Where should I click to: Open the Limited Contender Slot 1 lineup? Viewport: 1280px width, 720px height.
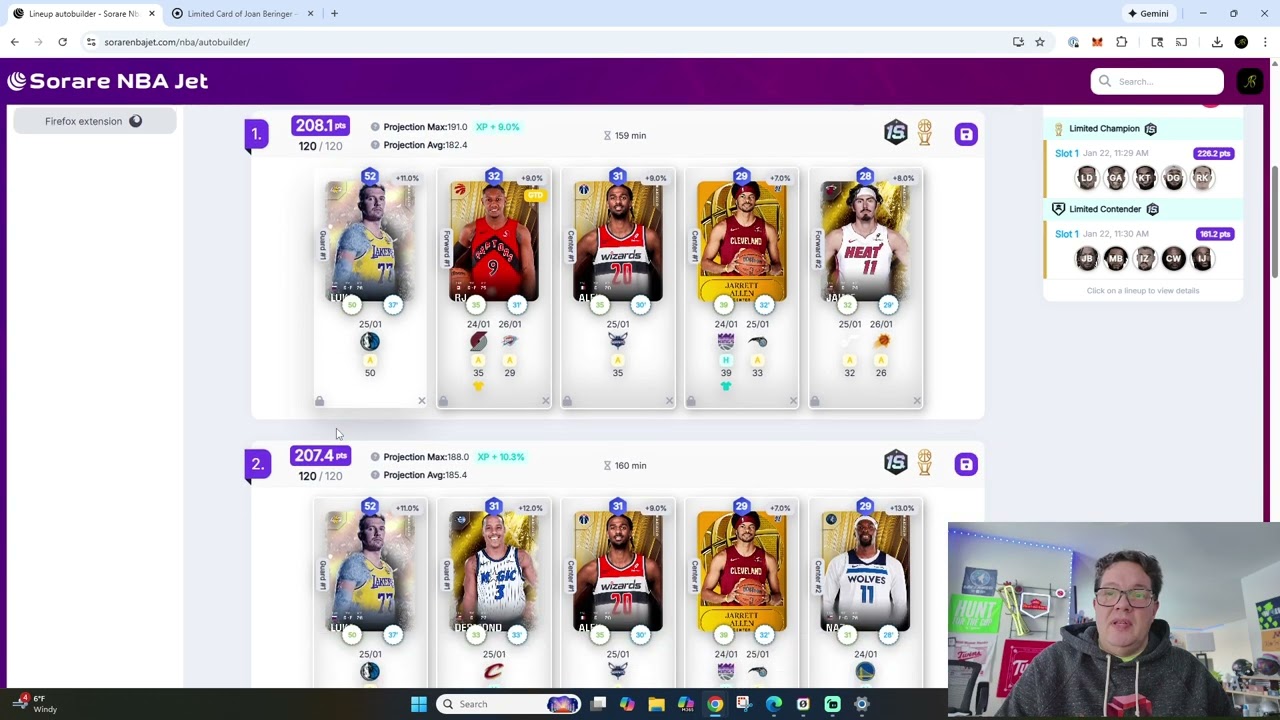1143,250
